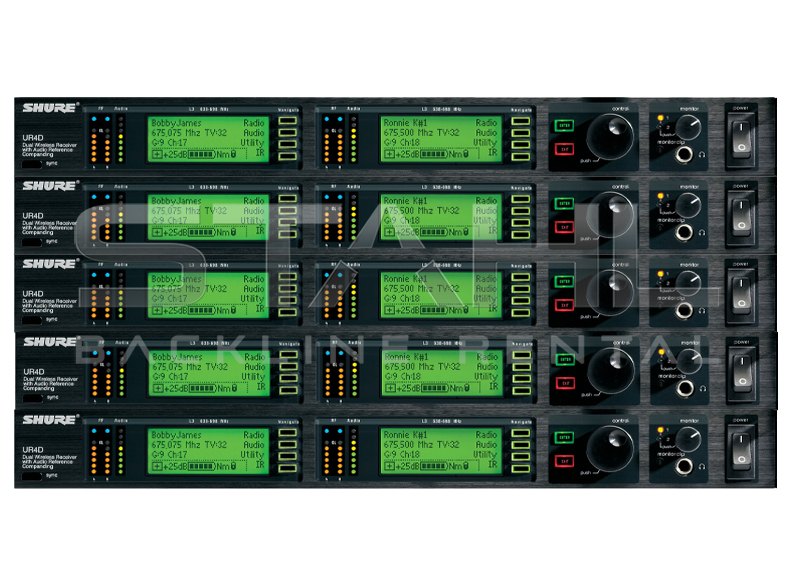Click red EXIT button on bottom receiver
Image resolution: width=794 pixels, height=567 pixels.
(x=564, y=461)
